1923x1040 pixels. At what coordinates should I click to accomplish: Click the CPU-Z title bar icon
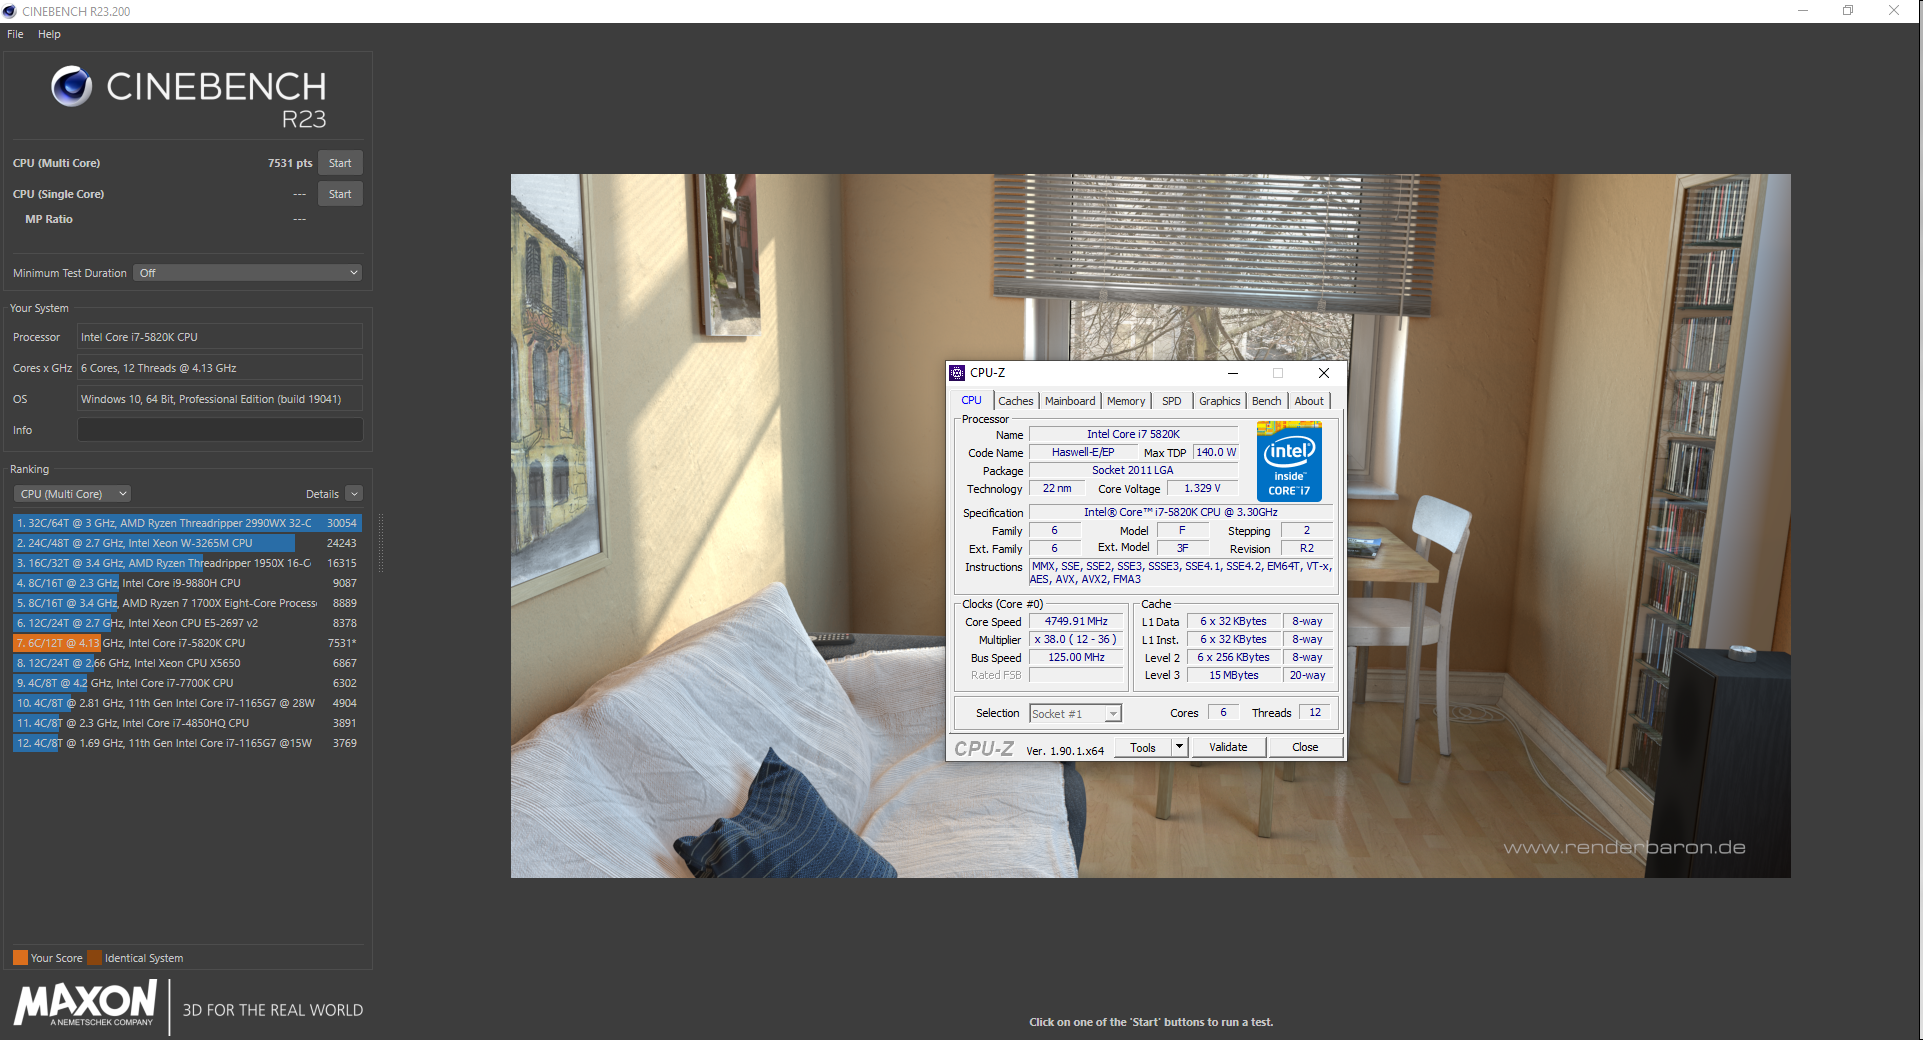point(957,373)
